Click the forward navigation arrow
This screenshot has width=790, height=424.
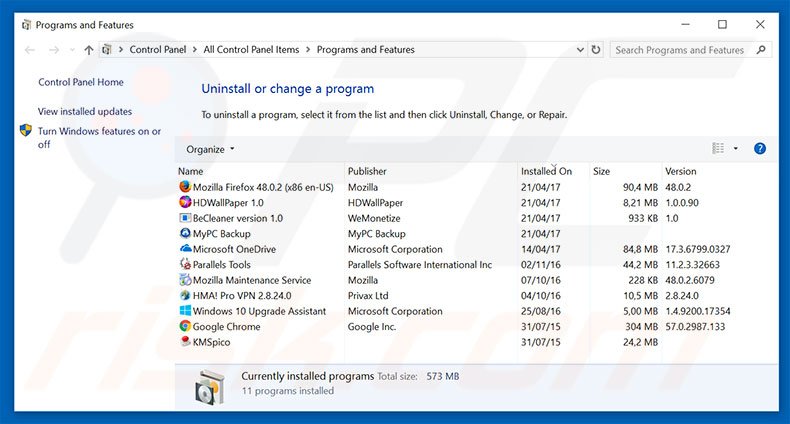pyautogui.click(x=54, y=50)
